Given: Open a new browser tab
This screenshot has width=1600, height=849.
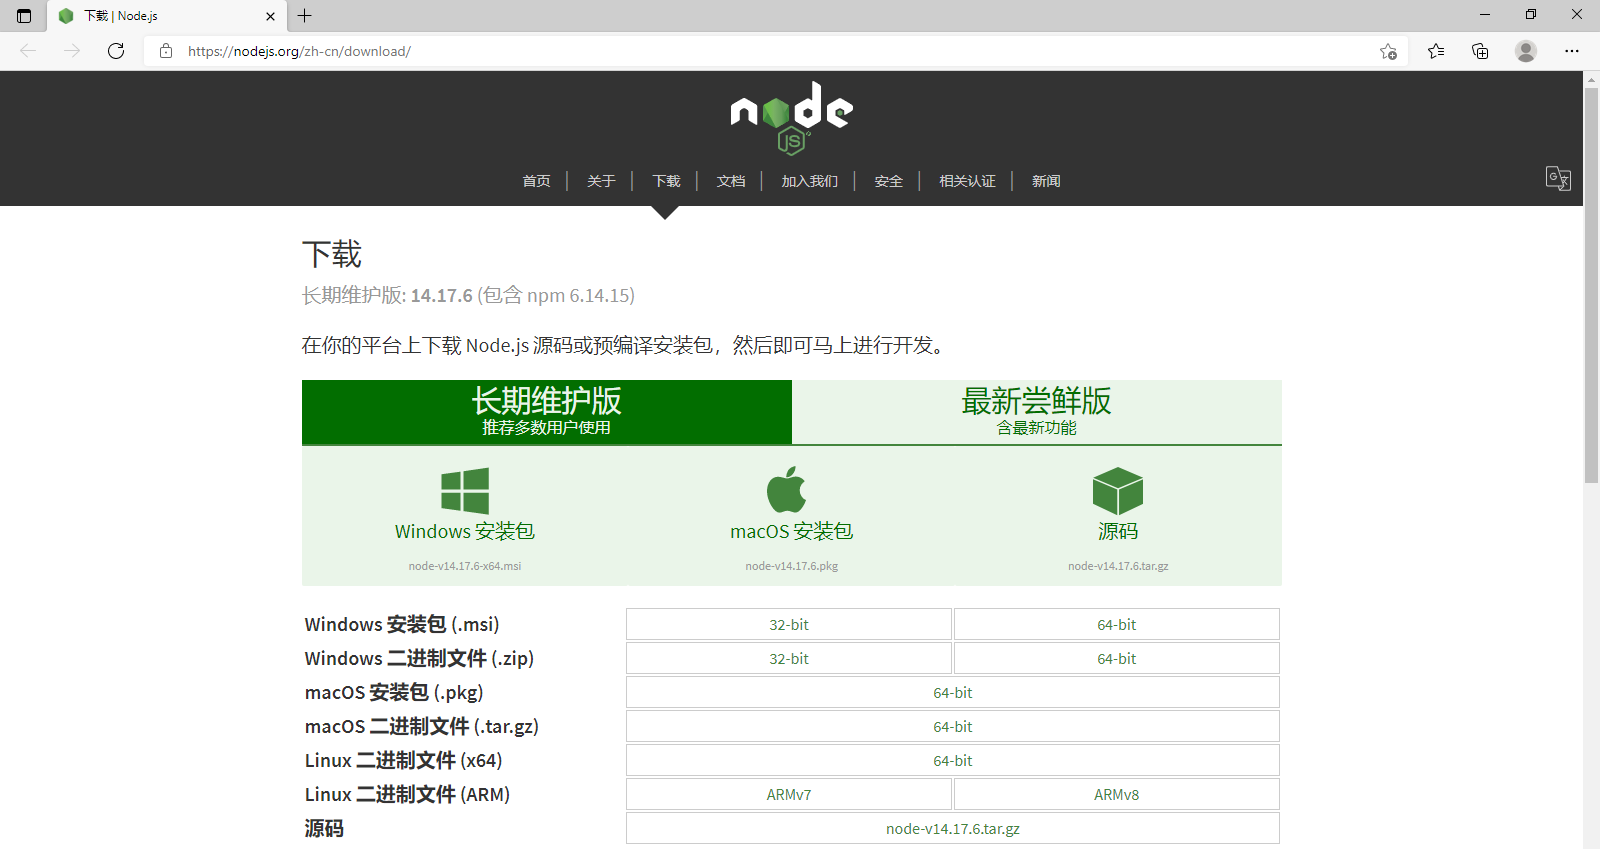Looking at the screenshot, I should (x=305, y=16).
